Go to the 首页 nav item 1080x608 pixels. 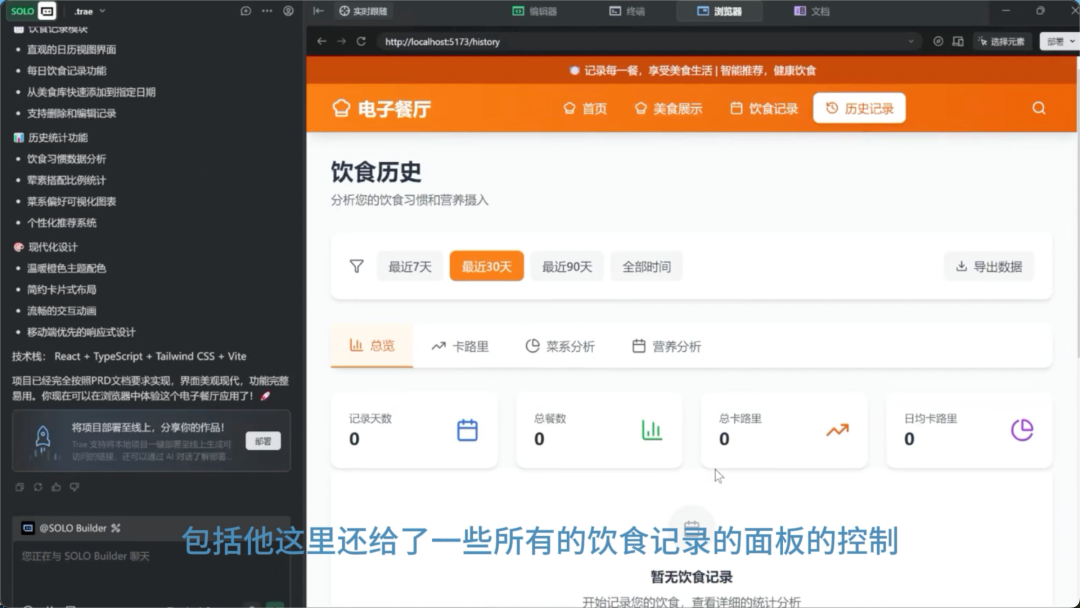click(x=585, y=108)
